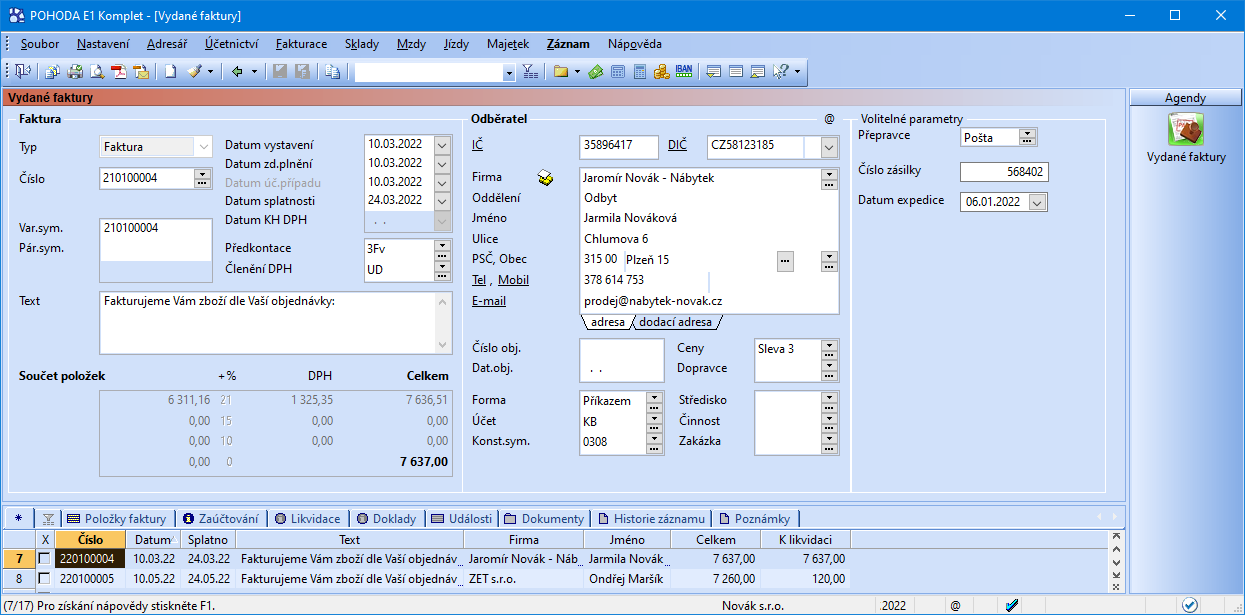Open the Datum zd.plnění date dropdown
This screenshot has width=1245, height=615.
point(443,163)
